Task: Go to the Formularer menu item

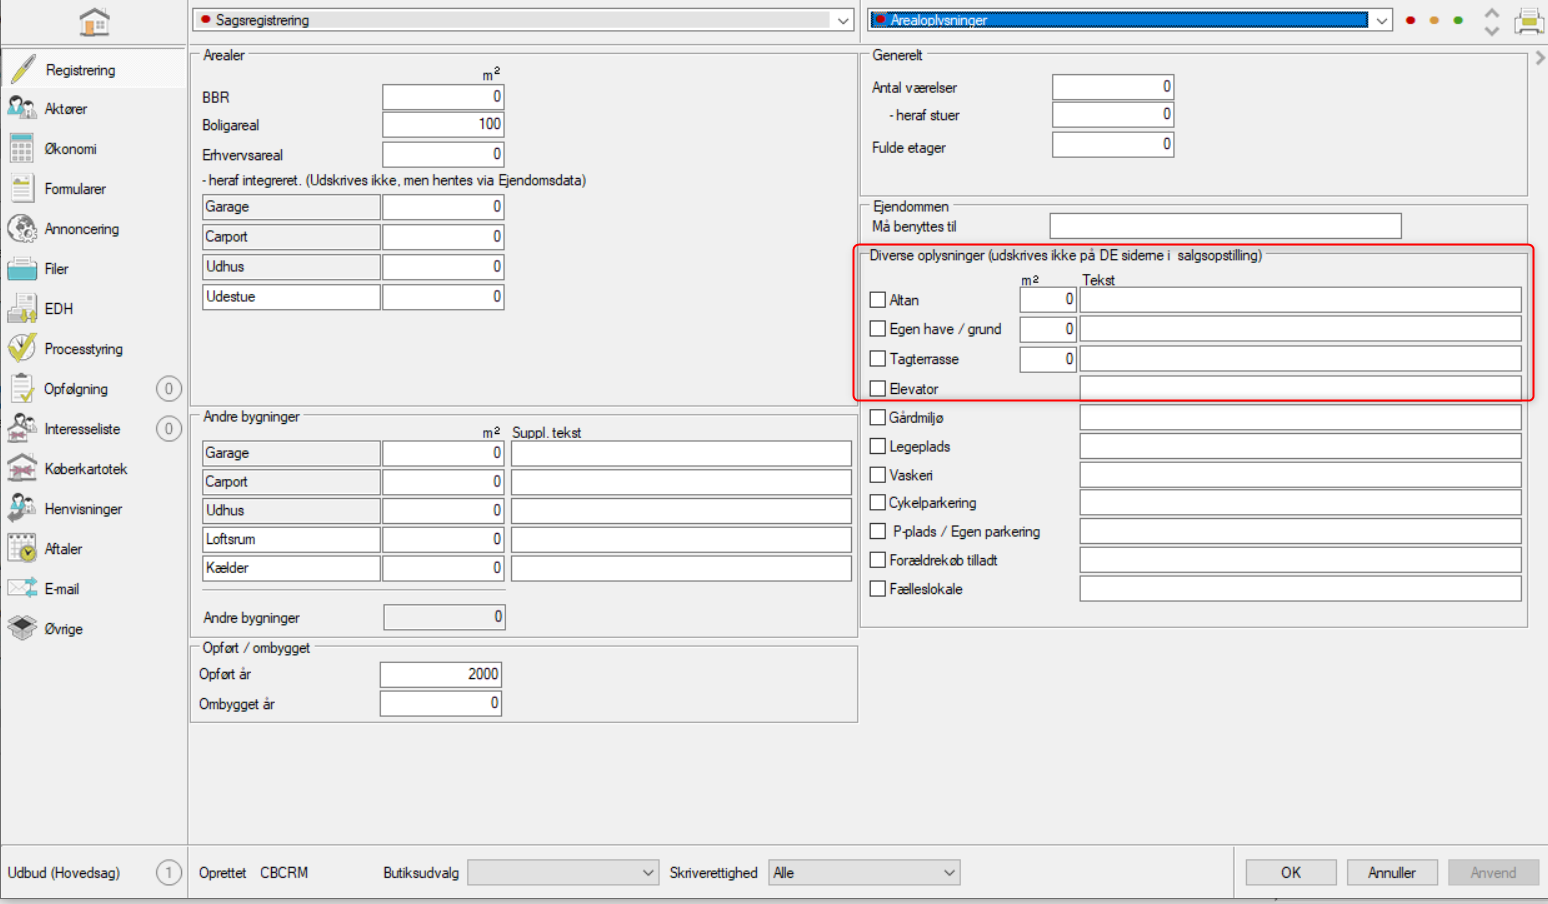Action: click(75, 189)
